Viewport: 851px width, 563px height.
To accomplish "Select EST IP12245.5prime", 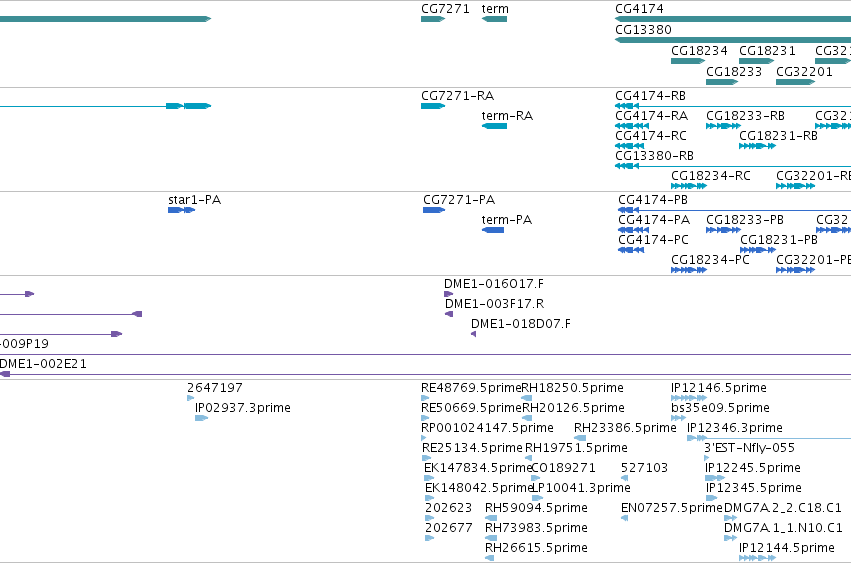I will tap(715, 478).
